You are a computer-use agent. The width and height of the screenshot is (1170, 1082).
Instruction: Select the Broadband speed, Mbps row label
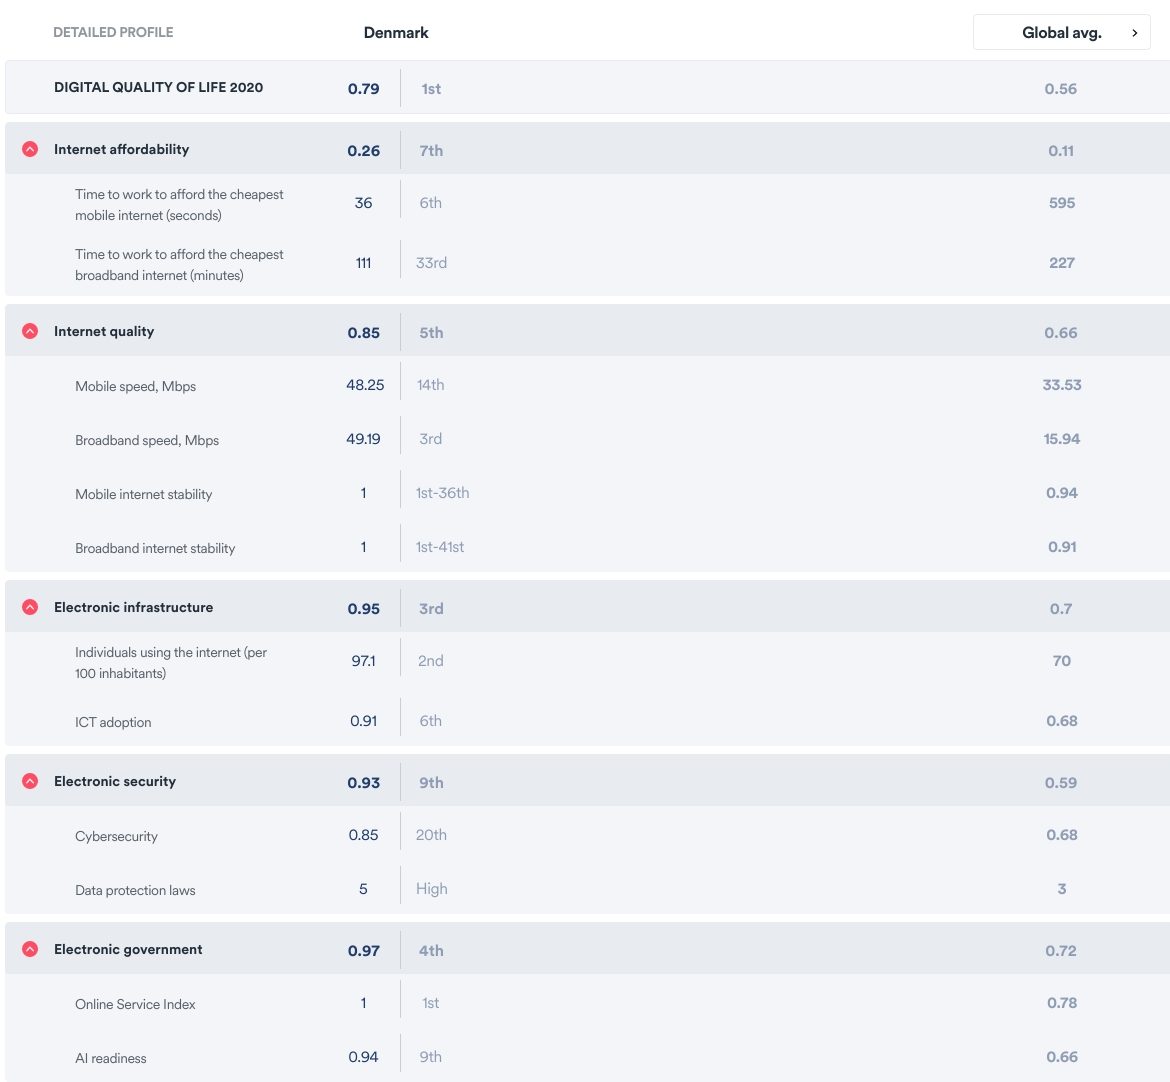[147, 440]
